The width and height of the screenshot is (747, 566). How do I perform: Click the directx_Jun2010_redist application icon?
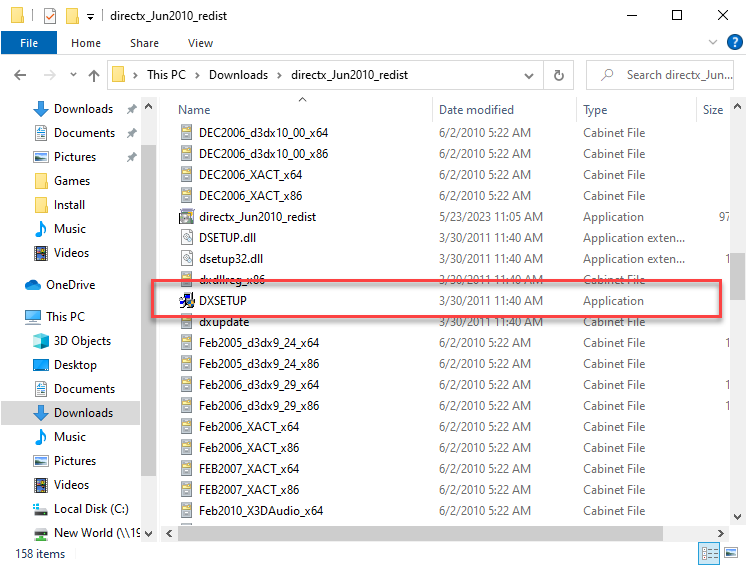186,217
